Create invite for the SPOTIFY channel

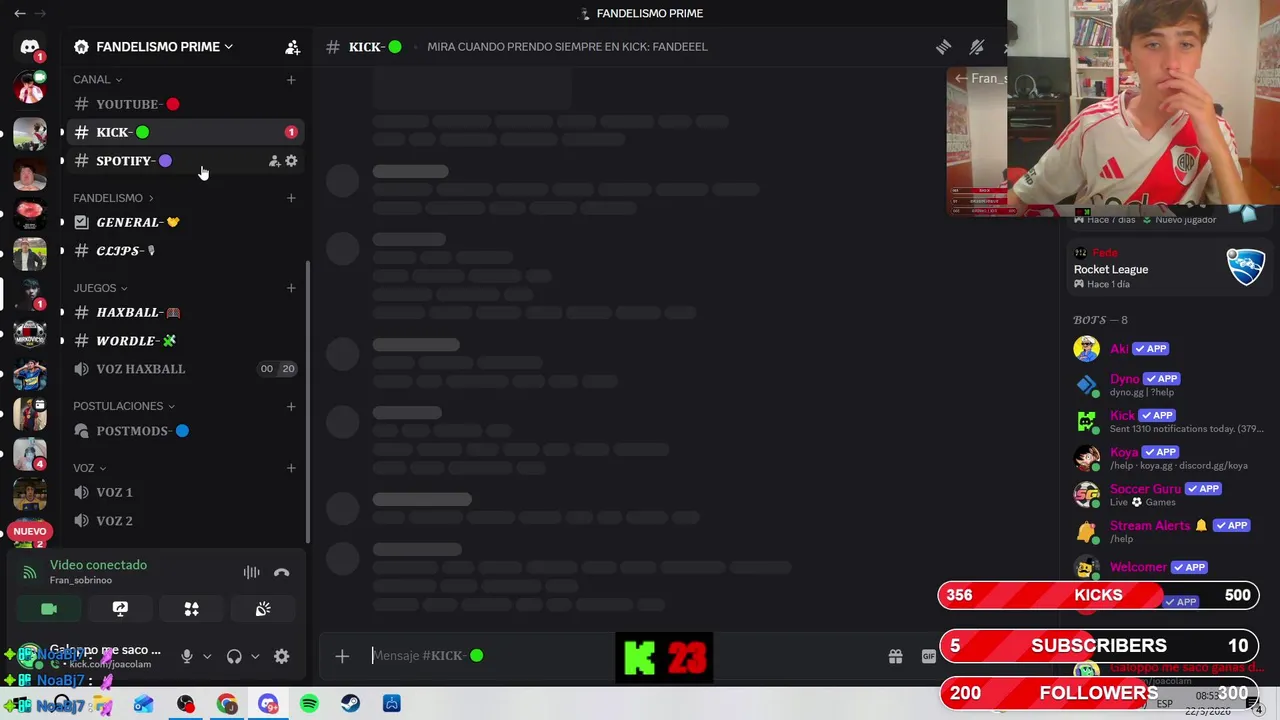click(x=274, y=161)
